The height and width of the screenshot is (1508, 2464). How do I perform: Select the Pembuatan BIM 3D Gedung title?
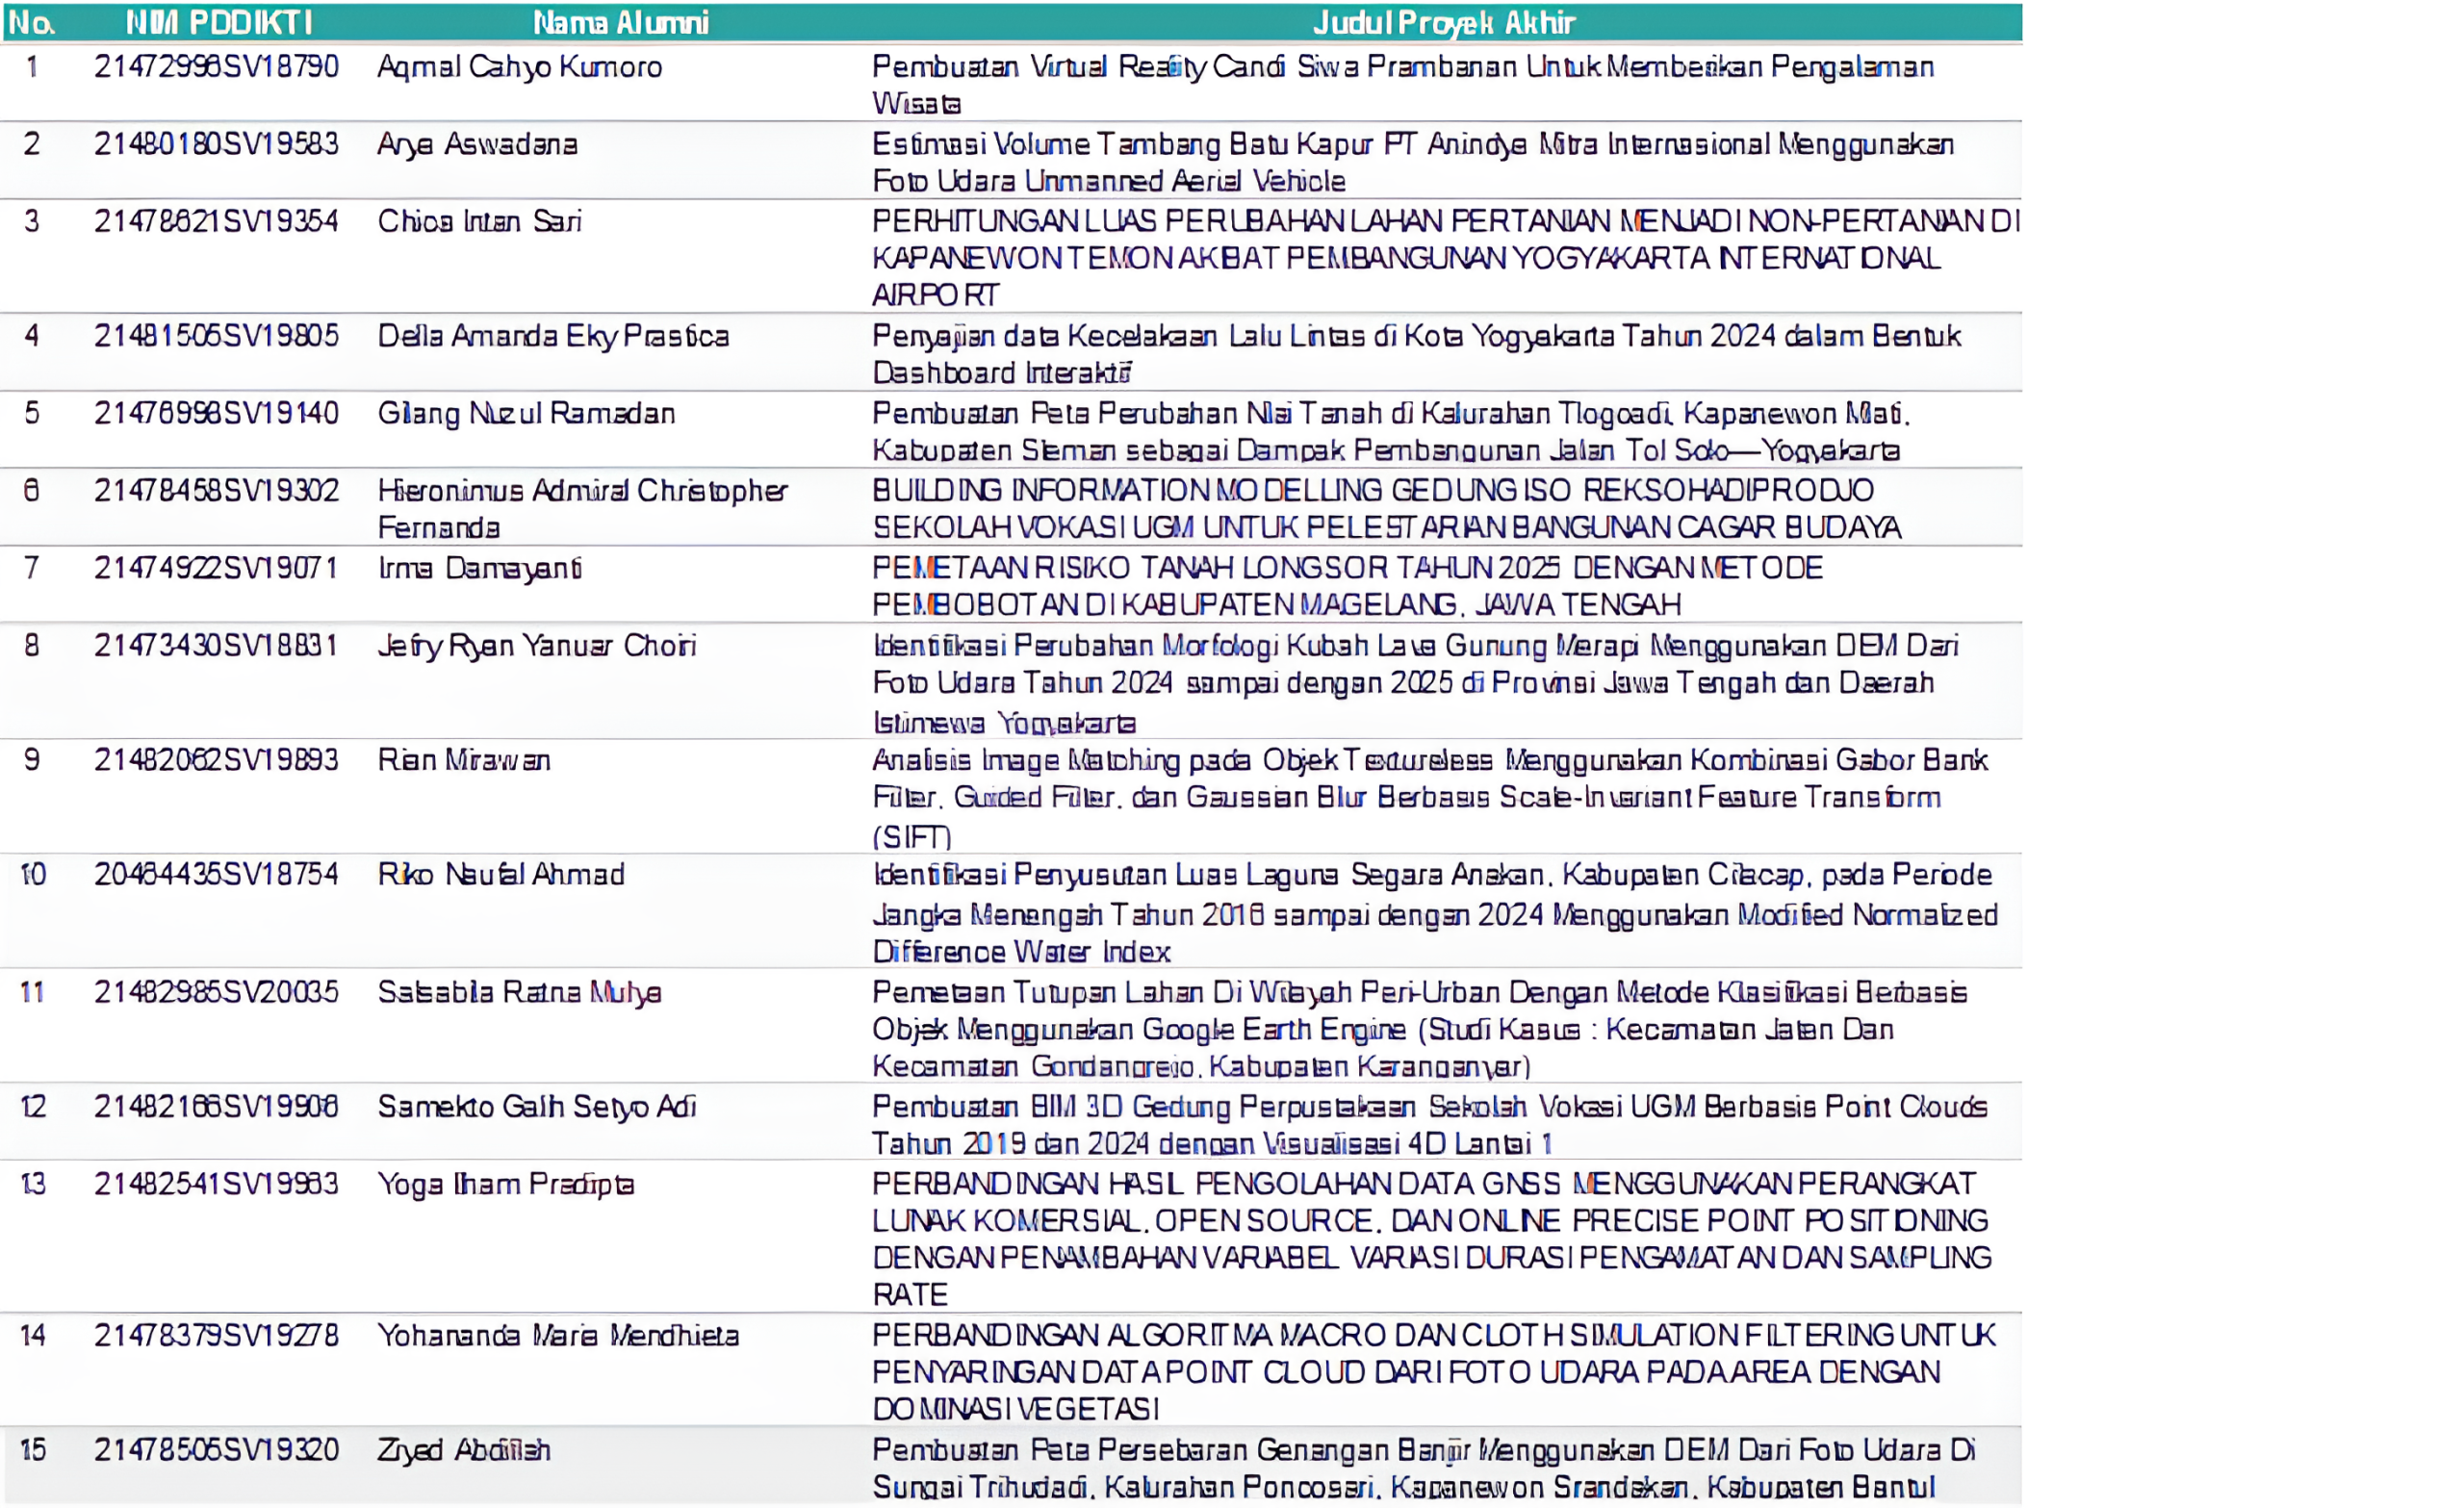[x=1428, y=1124]
